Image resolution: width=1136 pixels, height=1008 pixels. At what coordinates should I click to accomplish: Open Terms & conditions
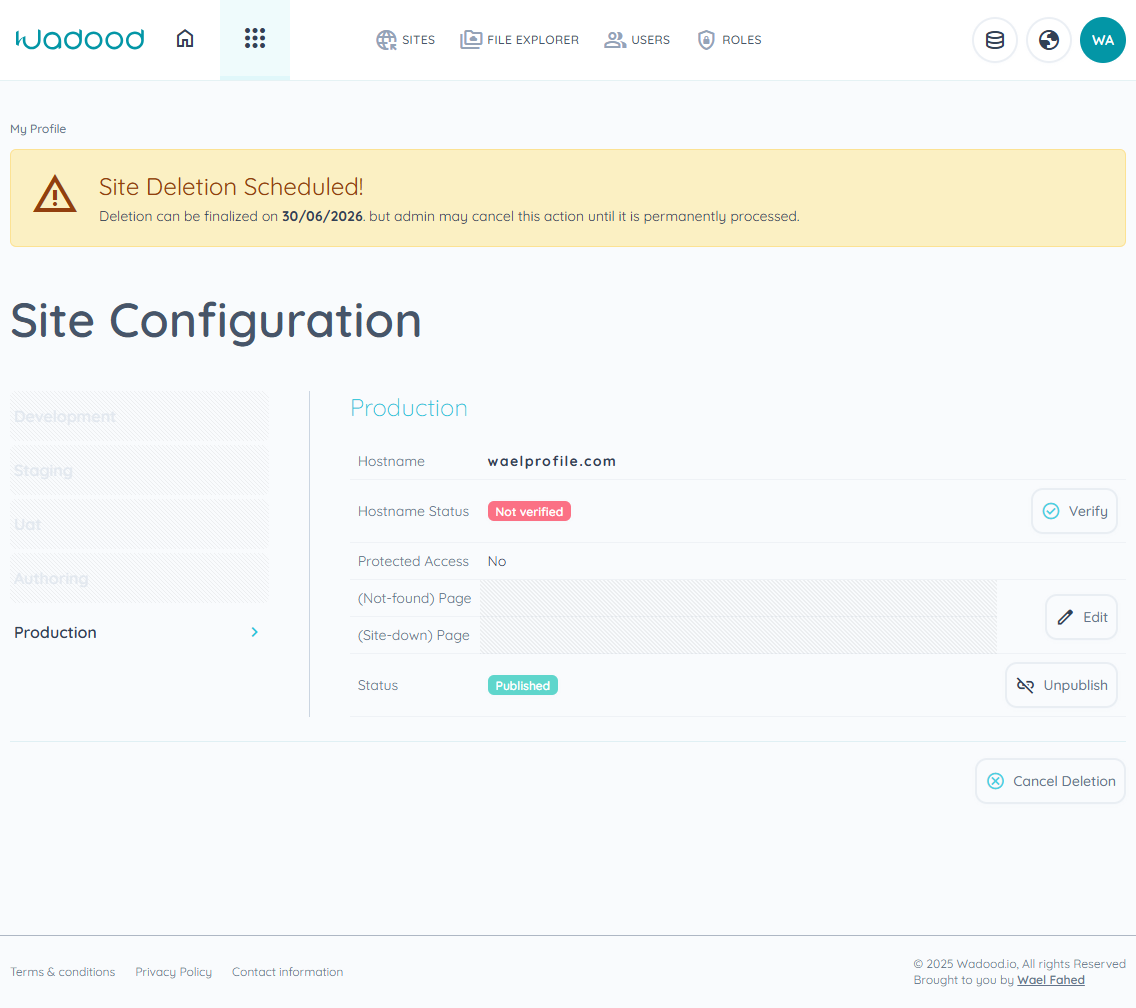click(x=63, y=972)
